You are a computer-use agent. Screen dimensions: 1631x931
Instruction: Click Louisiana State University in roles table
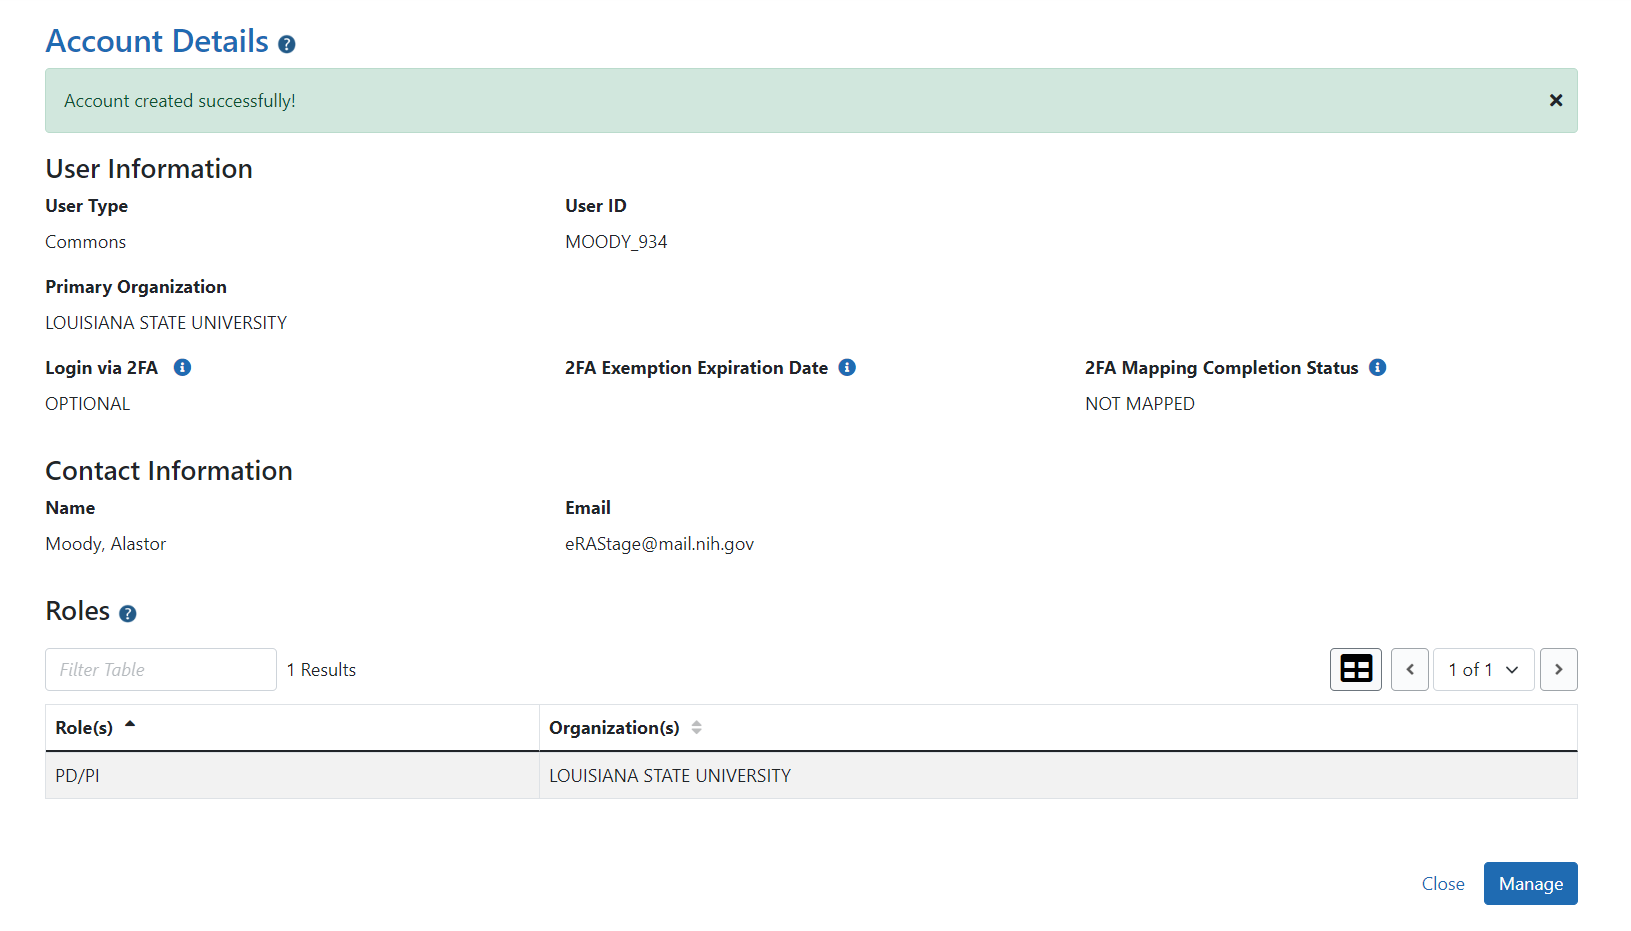point(669,776)
